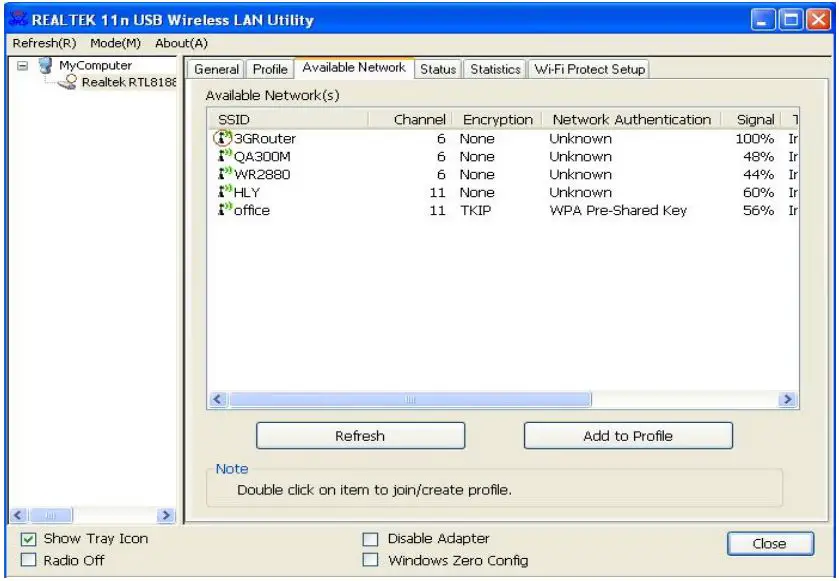Image resolution: width=839 pixels, height=581 pixels.
Task: Click the HLY wireless network icon
Action: click(x=224, y=192)
